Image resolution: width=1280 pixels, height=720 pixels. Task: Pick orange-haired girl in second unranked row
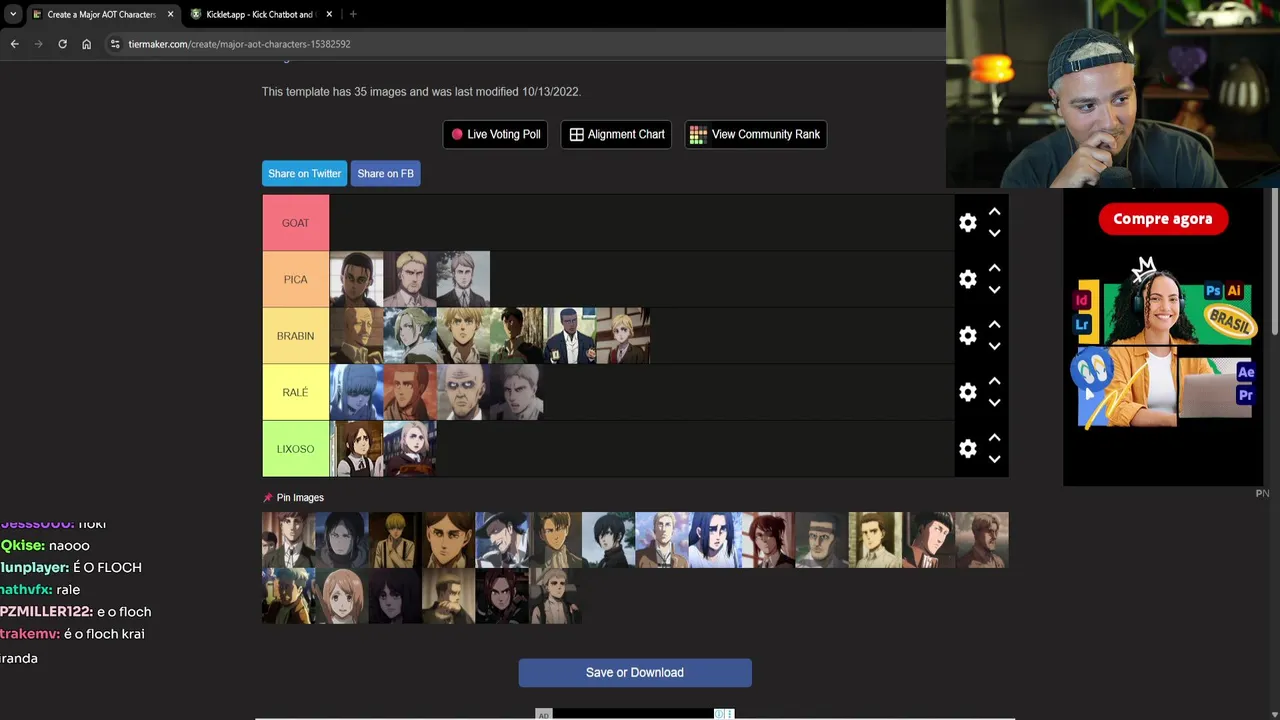point(342,596)
